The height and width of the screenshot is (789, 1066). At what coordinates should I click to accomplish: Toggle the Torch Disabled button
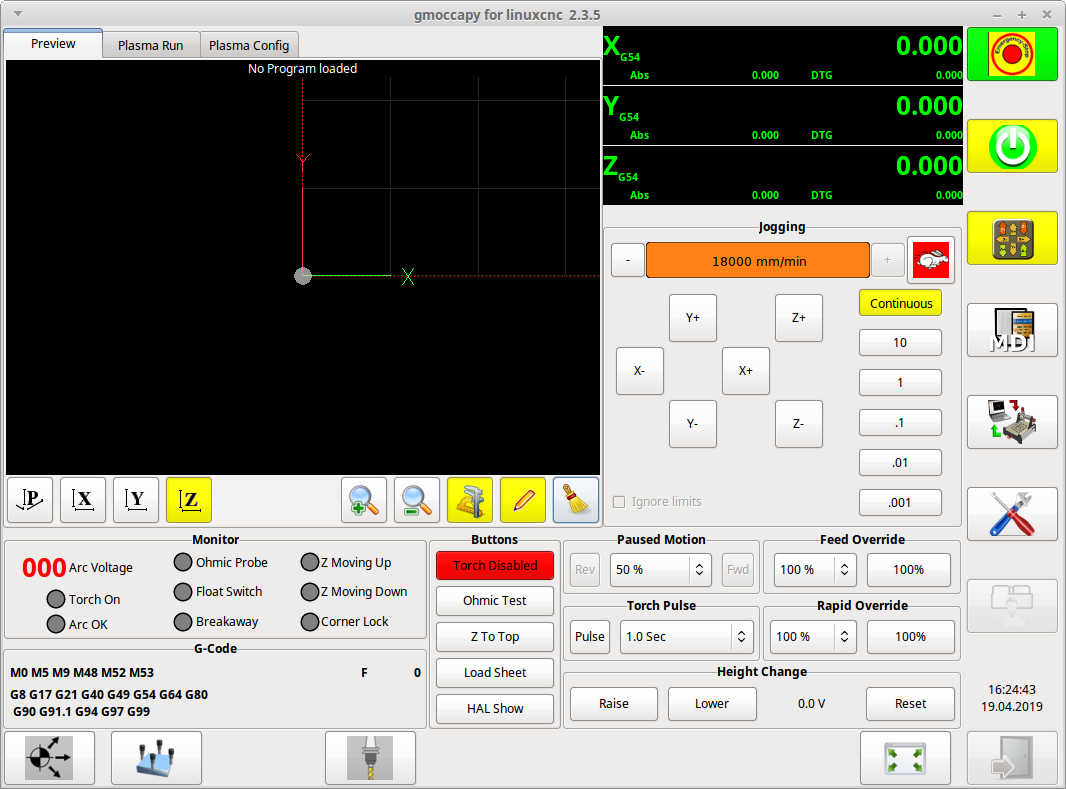tap(495, 565)
